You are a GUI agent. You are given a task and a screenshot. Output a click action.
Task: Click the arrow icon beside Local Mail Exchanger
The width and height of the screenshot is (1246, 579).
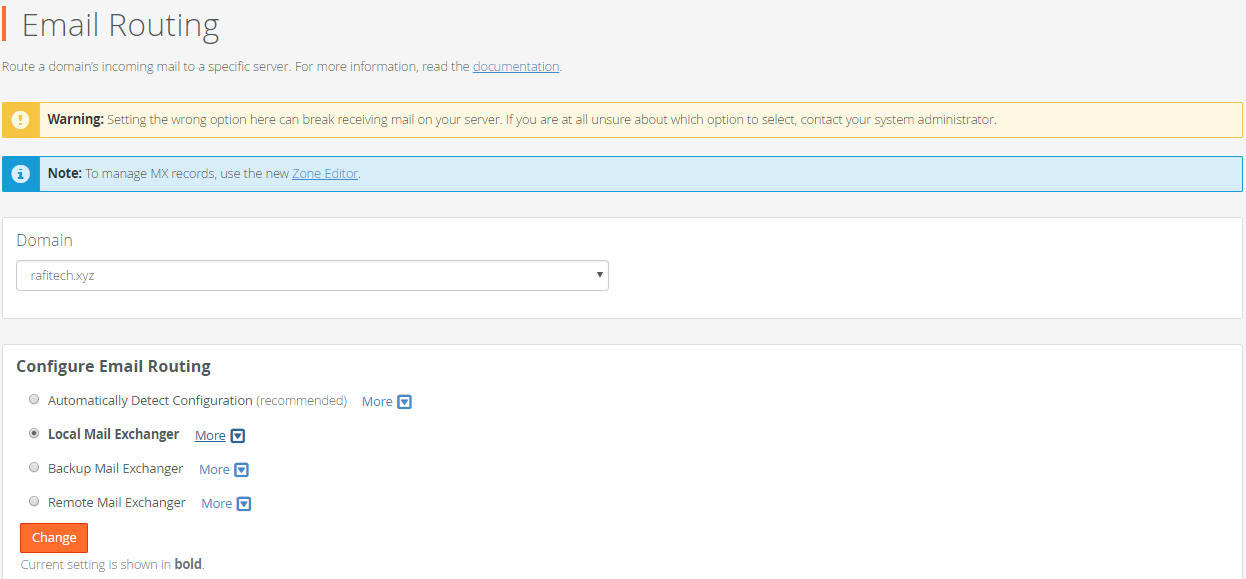point(238,436)
